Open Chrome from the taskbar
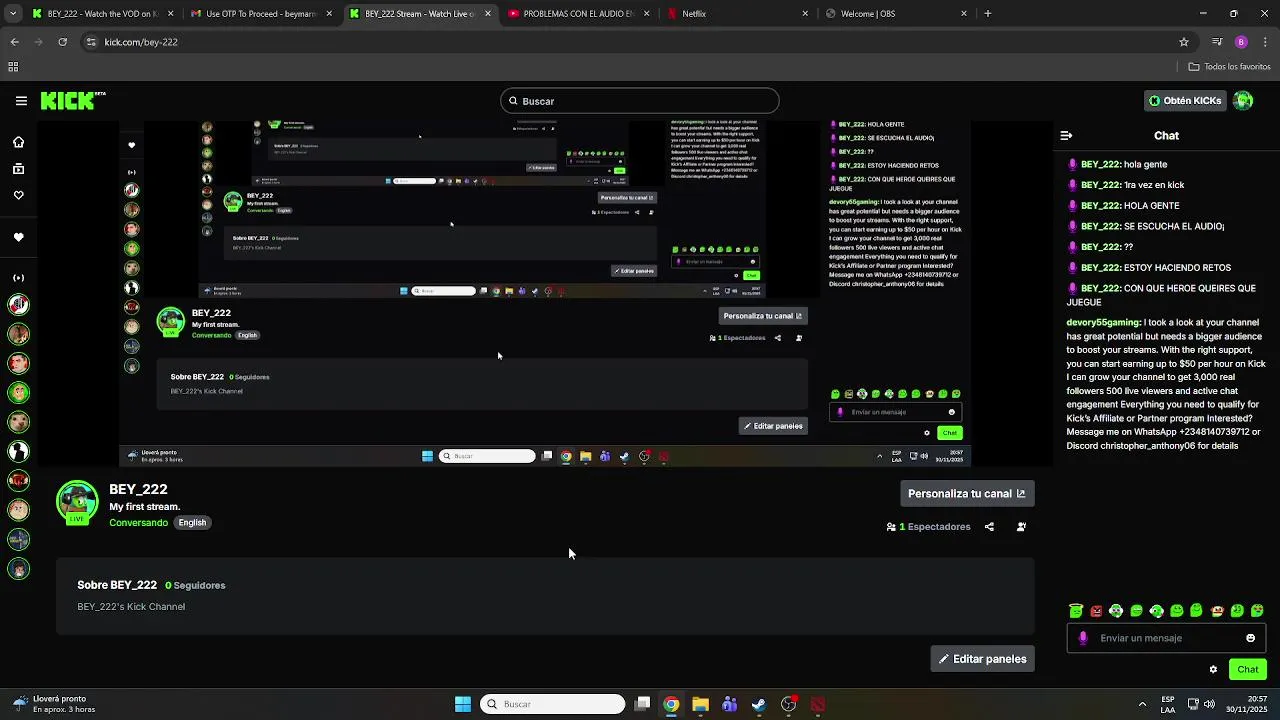The image size is (1280, 720). click(671, 704)
